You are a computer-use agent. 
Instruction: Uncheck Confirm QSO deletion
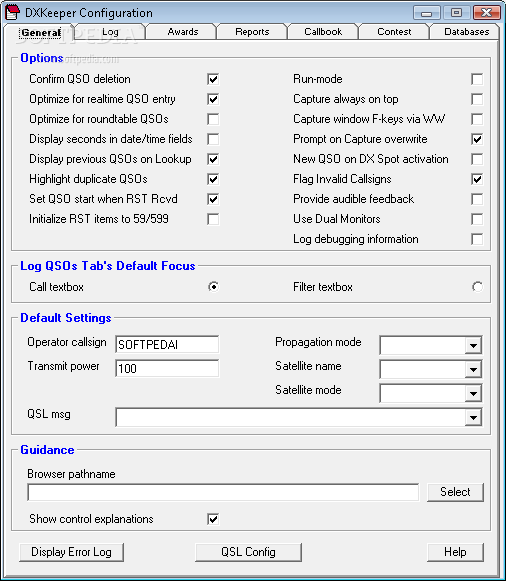tap(213, 79)
